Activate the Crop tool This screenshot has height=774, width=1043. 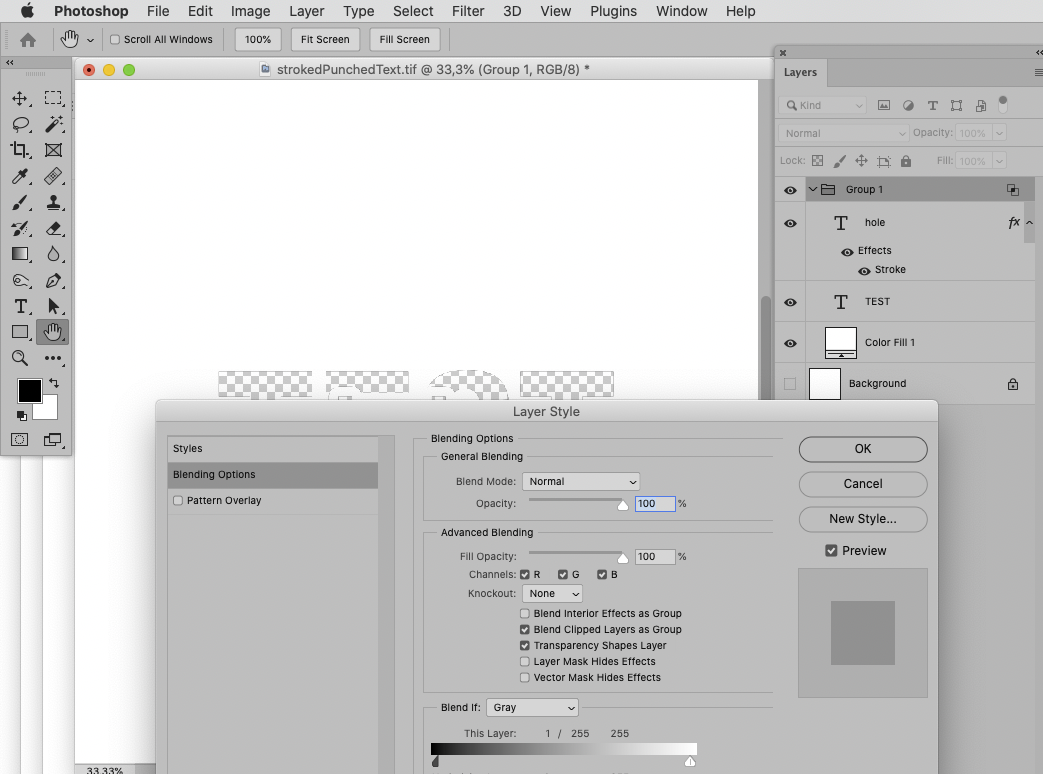[x=20, y=150]
